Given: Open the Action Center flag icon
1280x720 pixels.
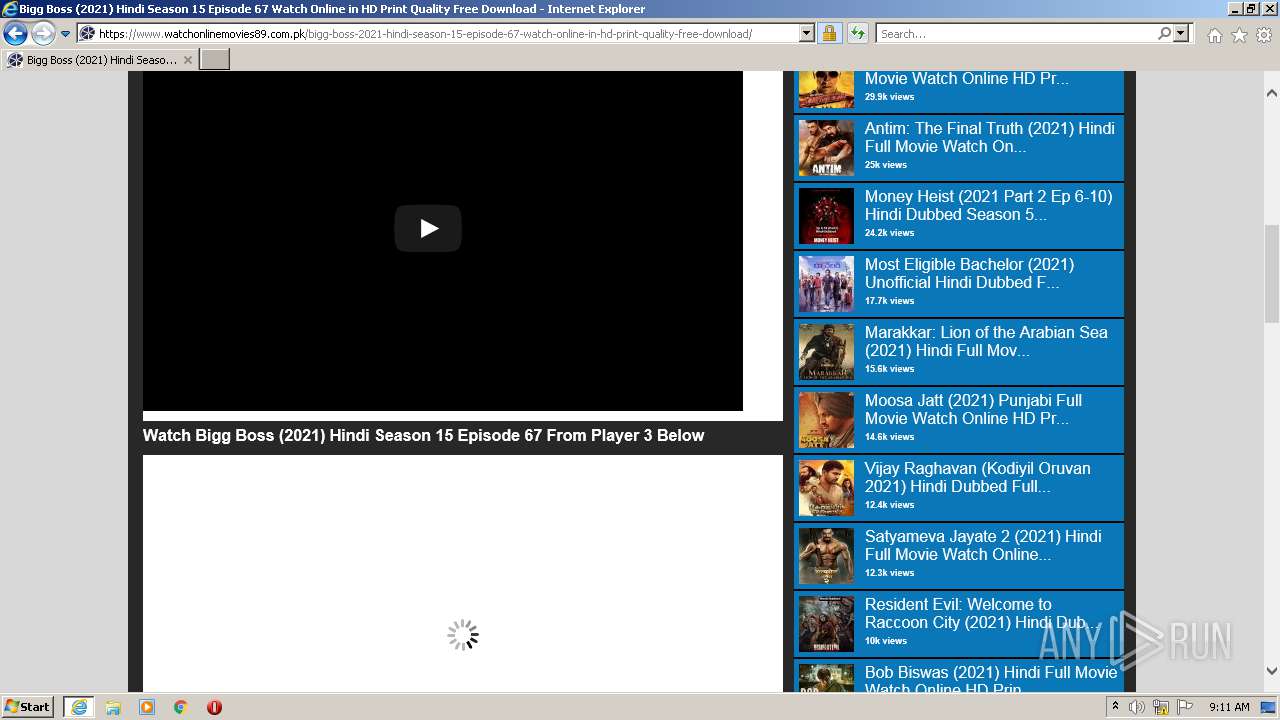Looking at the screenshot, I should click(1185, 707).
